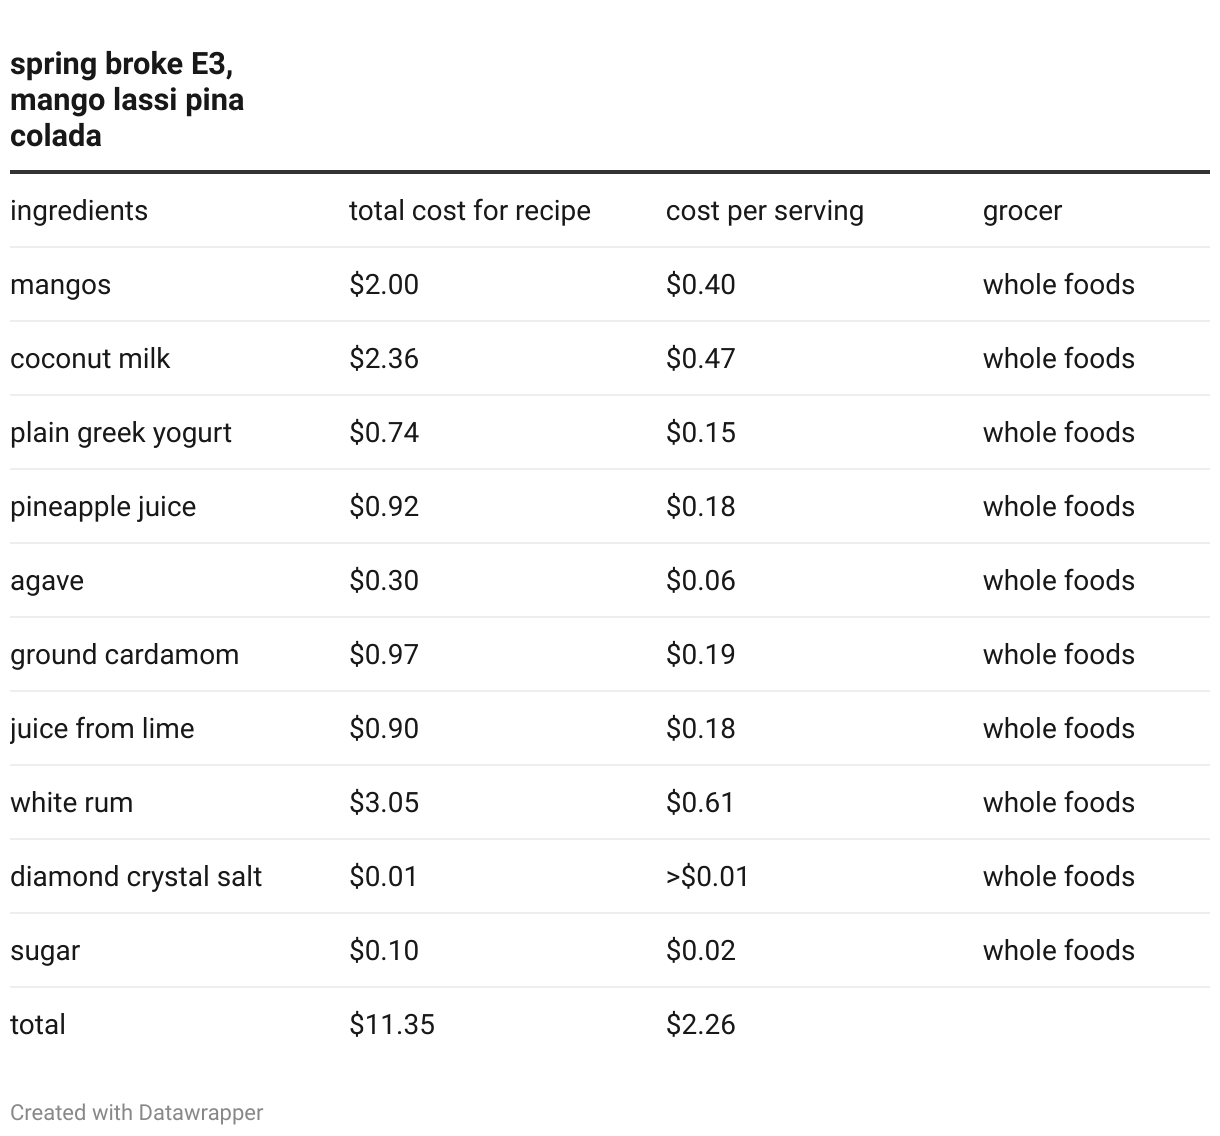
Task: Select the 'mangos' ingredient cell
Action: [60, 285]
